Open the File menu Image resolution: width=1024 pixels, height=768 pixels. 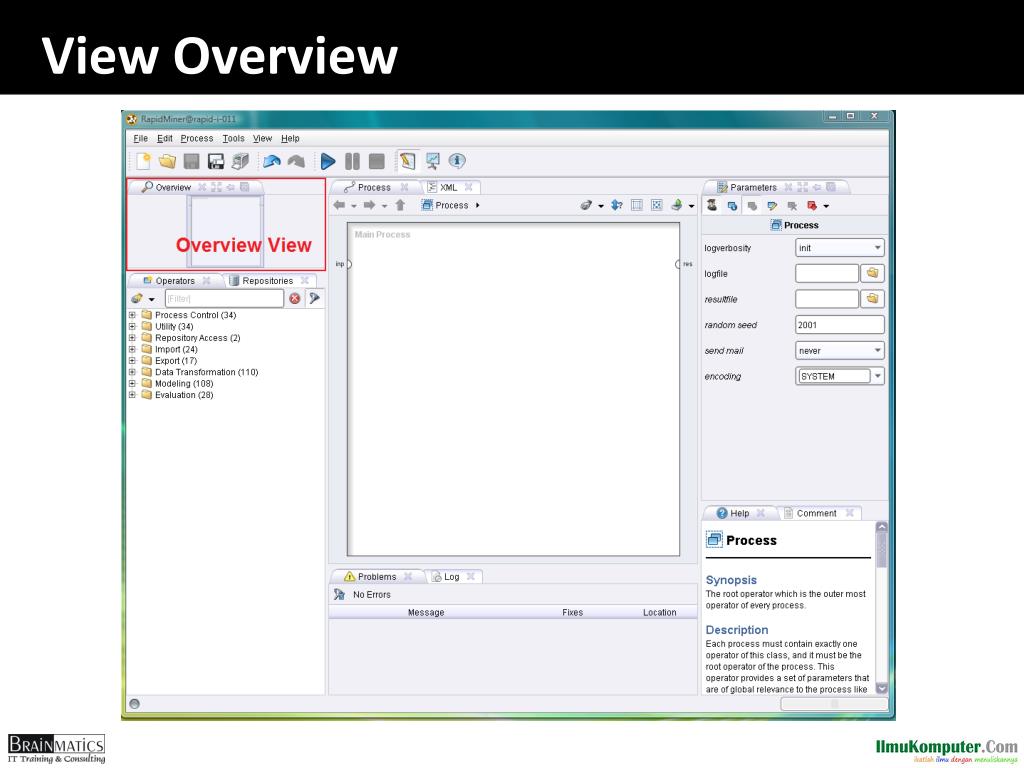point(140,138)
